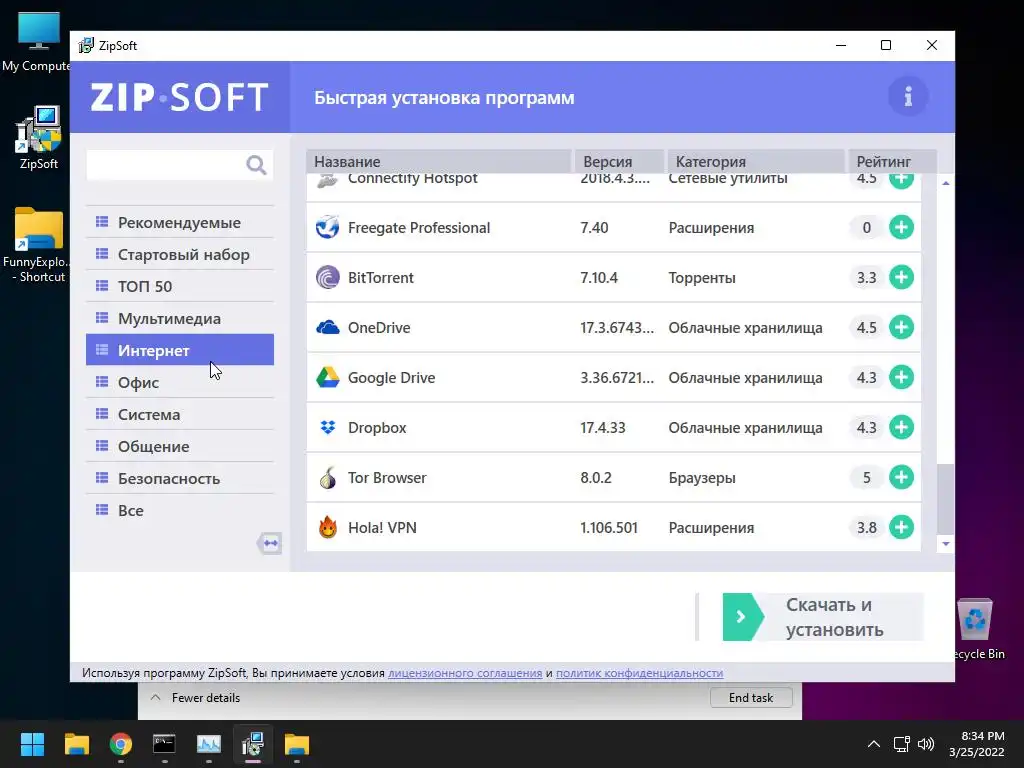Add Dropbox using the green plus button
This screenshot has width=1024, height=768.
(901, 427)
